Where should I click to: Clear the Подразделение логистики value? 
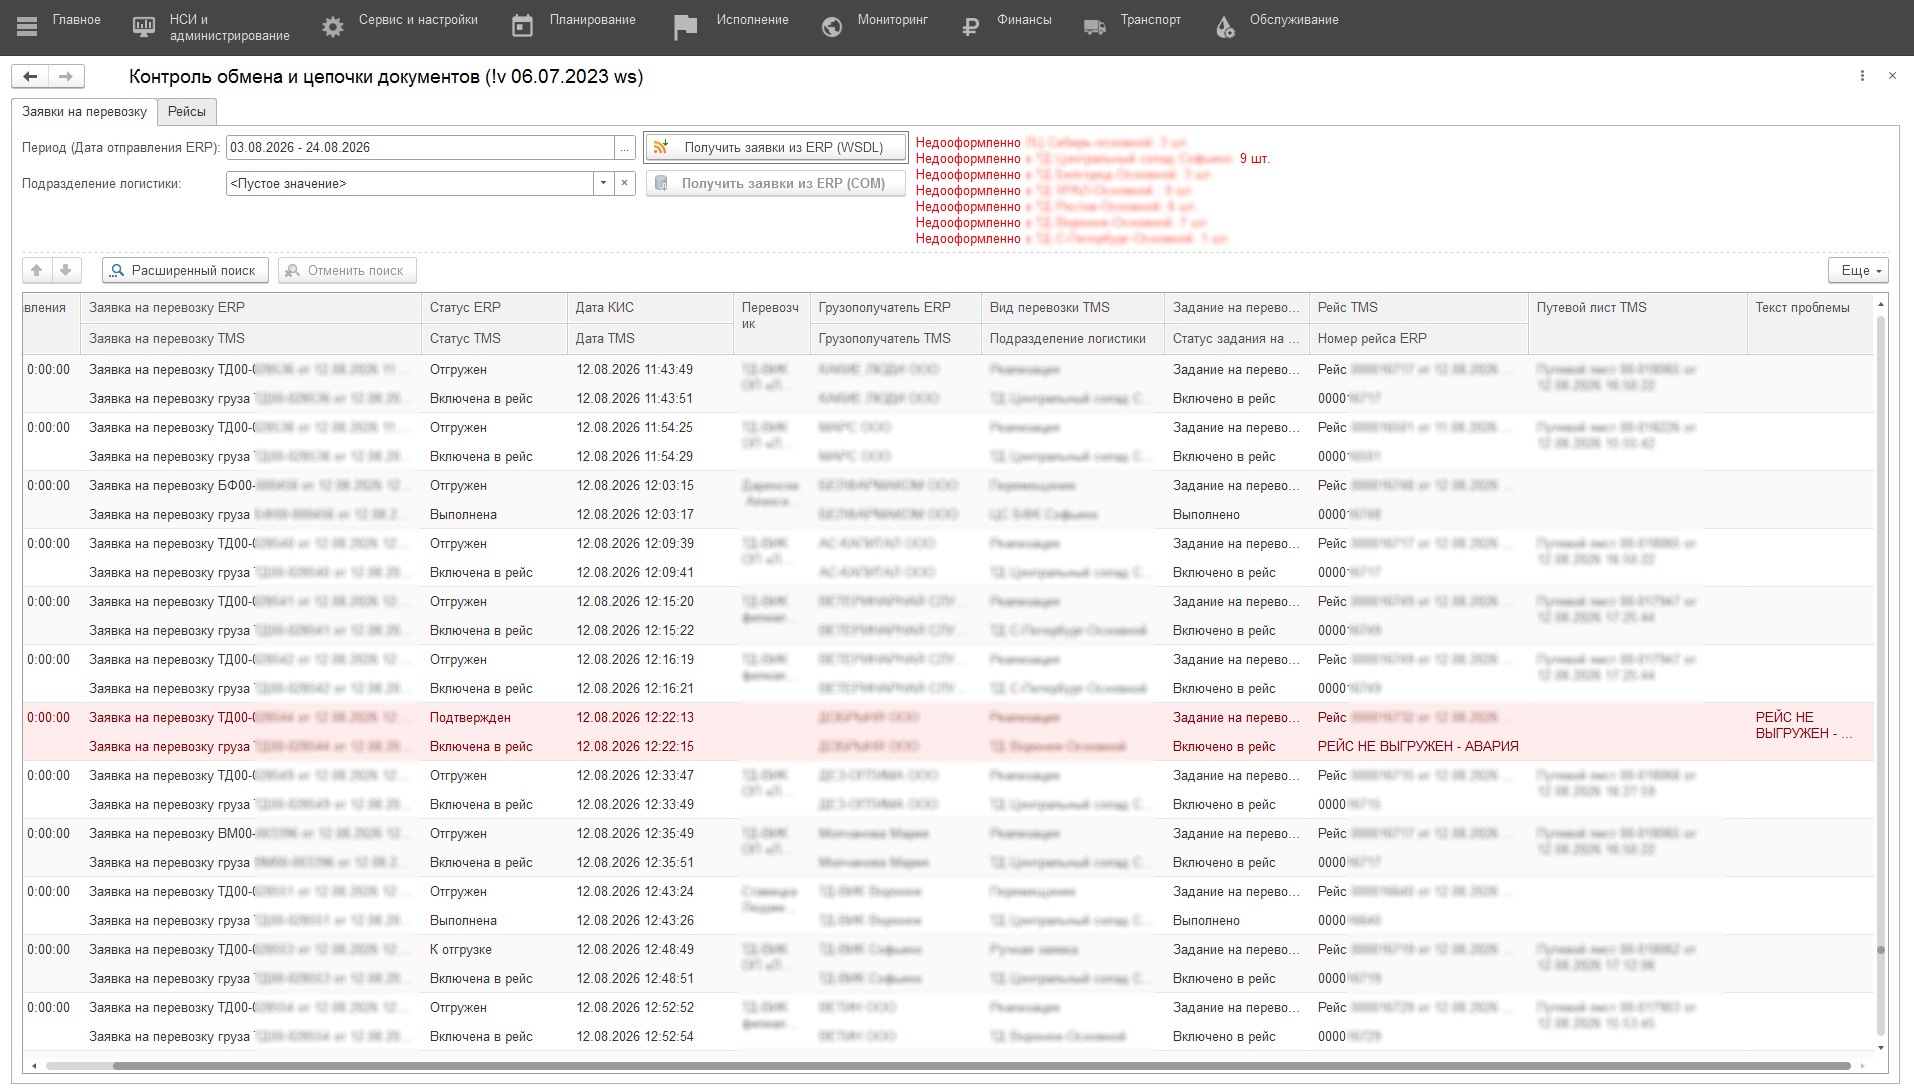click(625, 183)
